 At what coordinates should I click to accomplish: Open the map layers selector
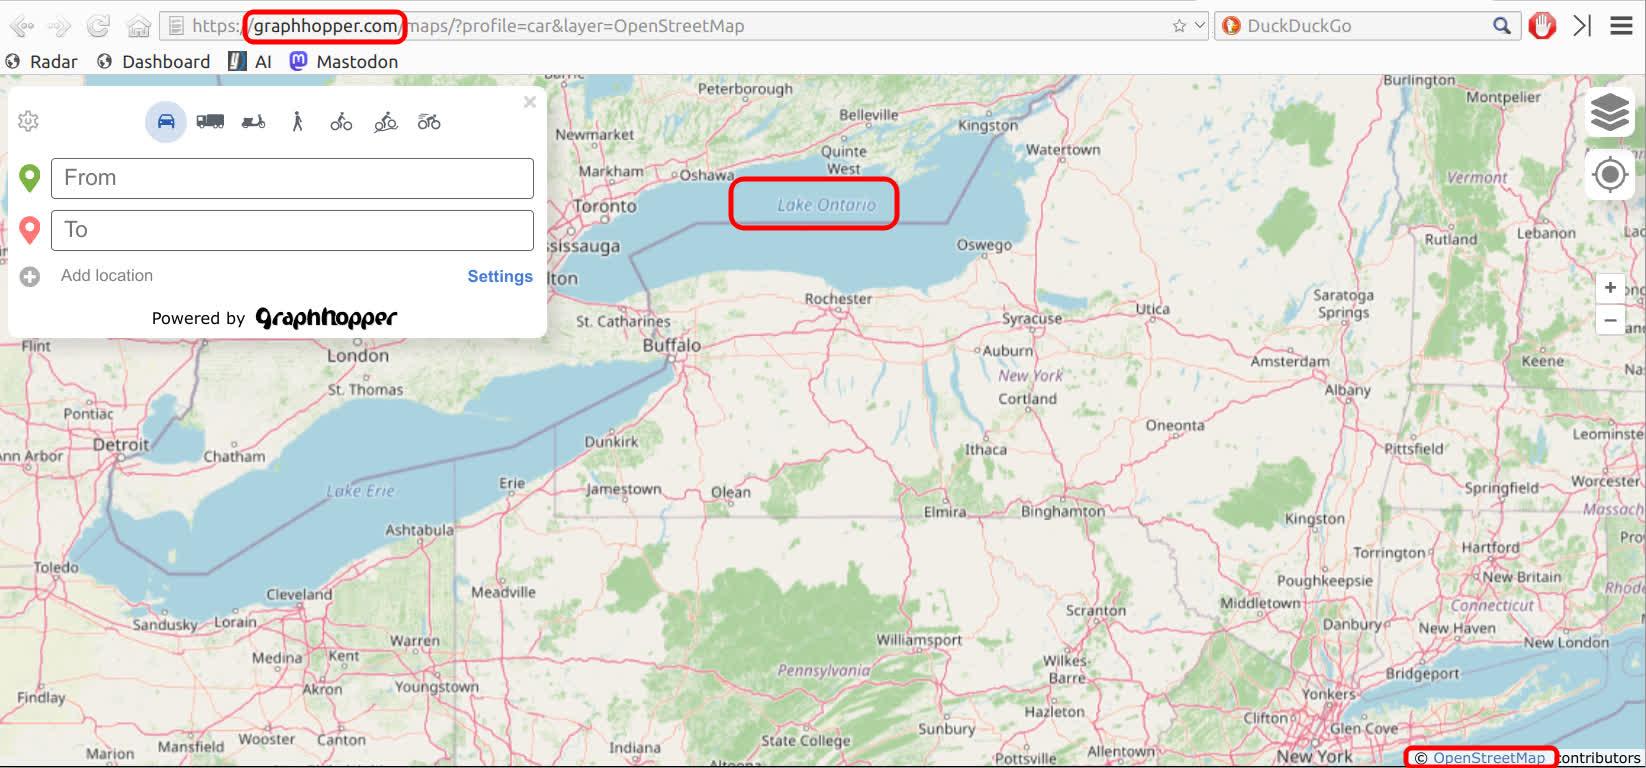(1610, 112)
